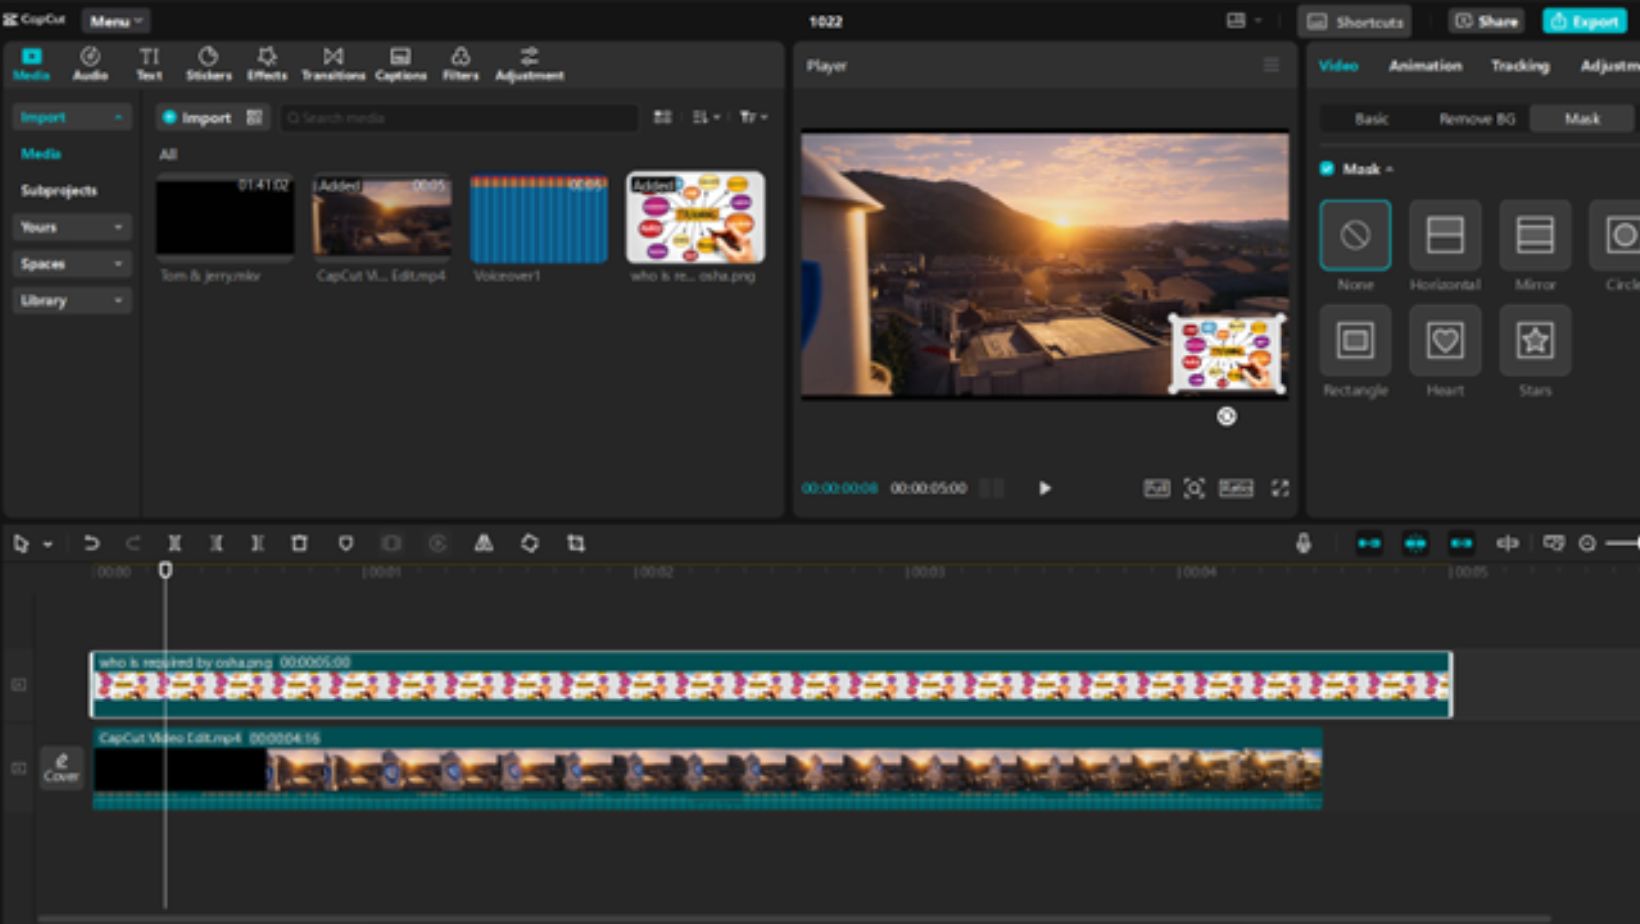The image size is (1640, 924).
Task: Click the Cover button on timeline
Action: point(61,767)
